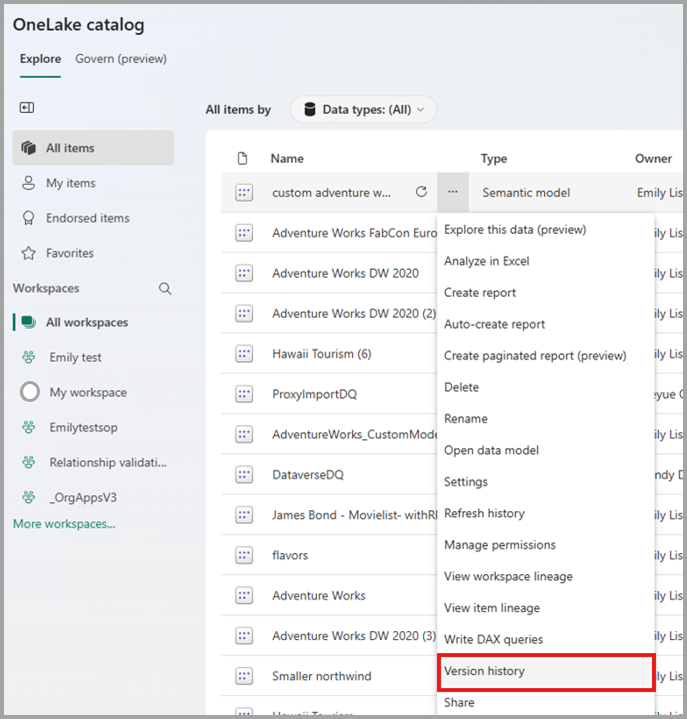687x719 pixels.
Task: Choose Analyze in Excel from menu
Action: [x=546, y=261]
